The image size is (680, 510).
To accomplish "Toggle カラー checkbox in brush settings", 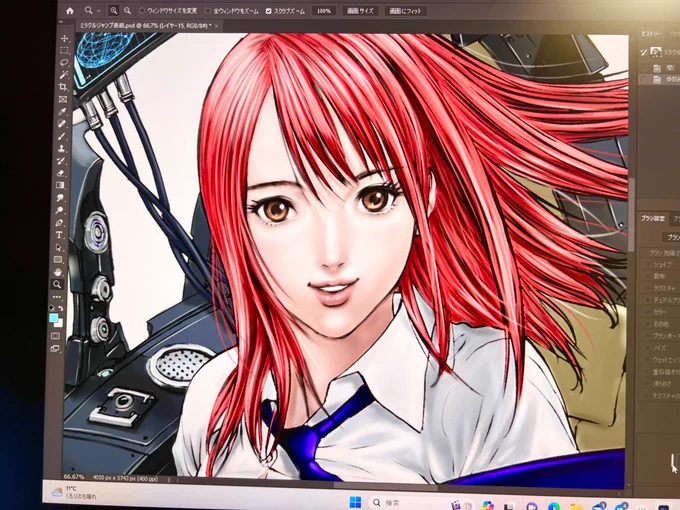I will click(648, 311).
